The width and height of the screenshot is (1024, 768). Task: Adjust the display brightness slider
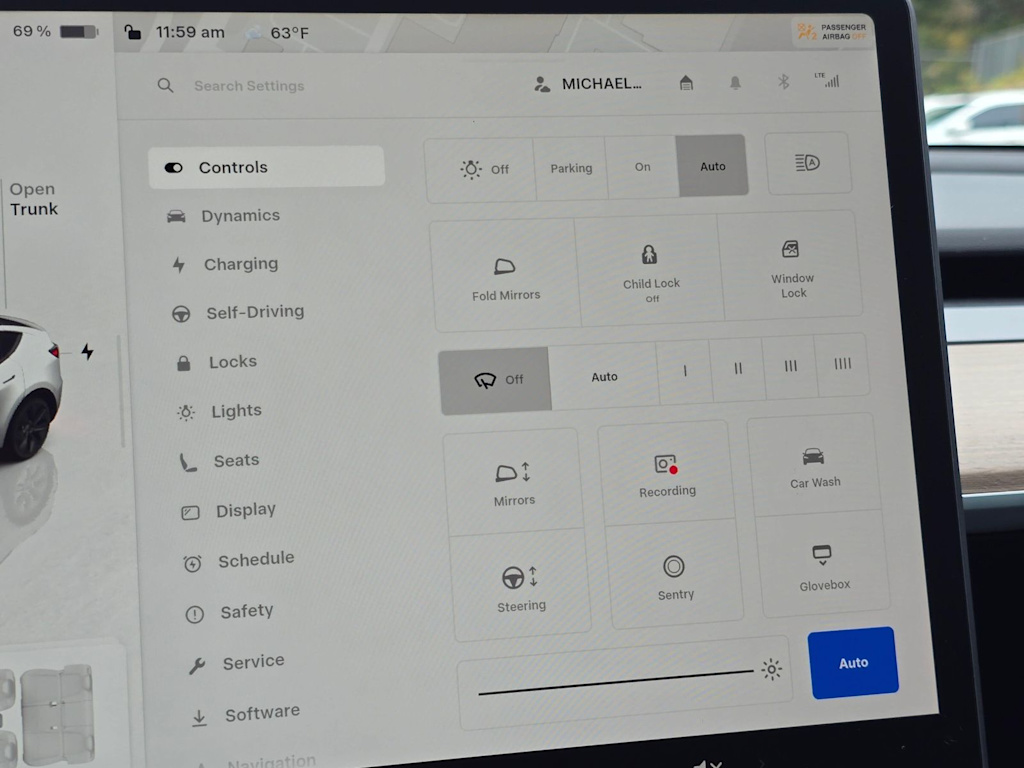tap(615, 682)
